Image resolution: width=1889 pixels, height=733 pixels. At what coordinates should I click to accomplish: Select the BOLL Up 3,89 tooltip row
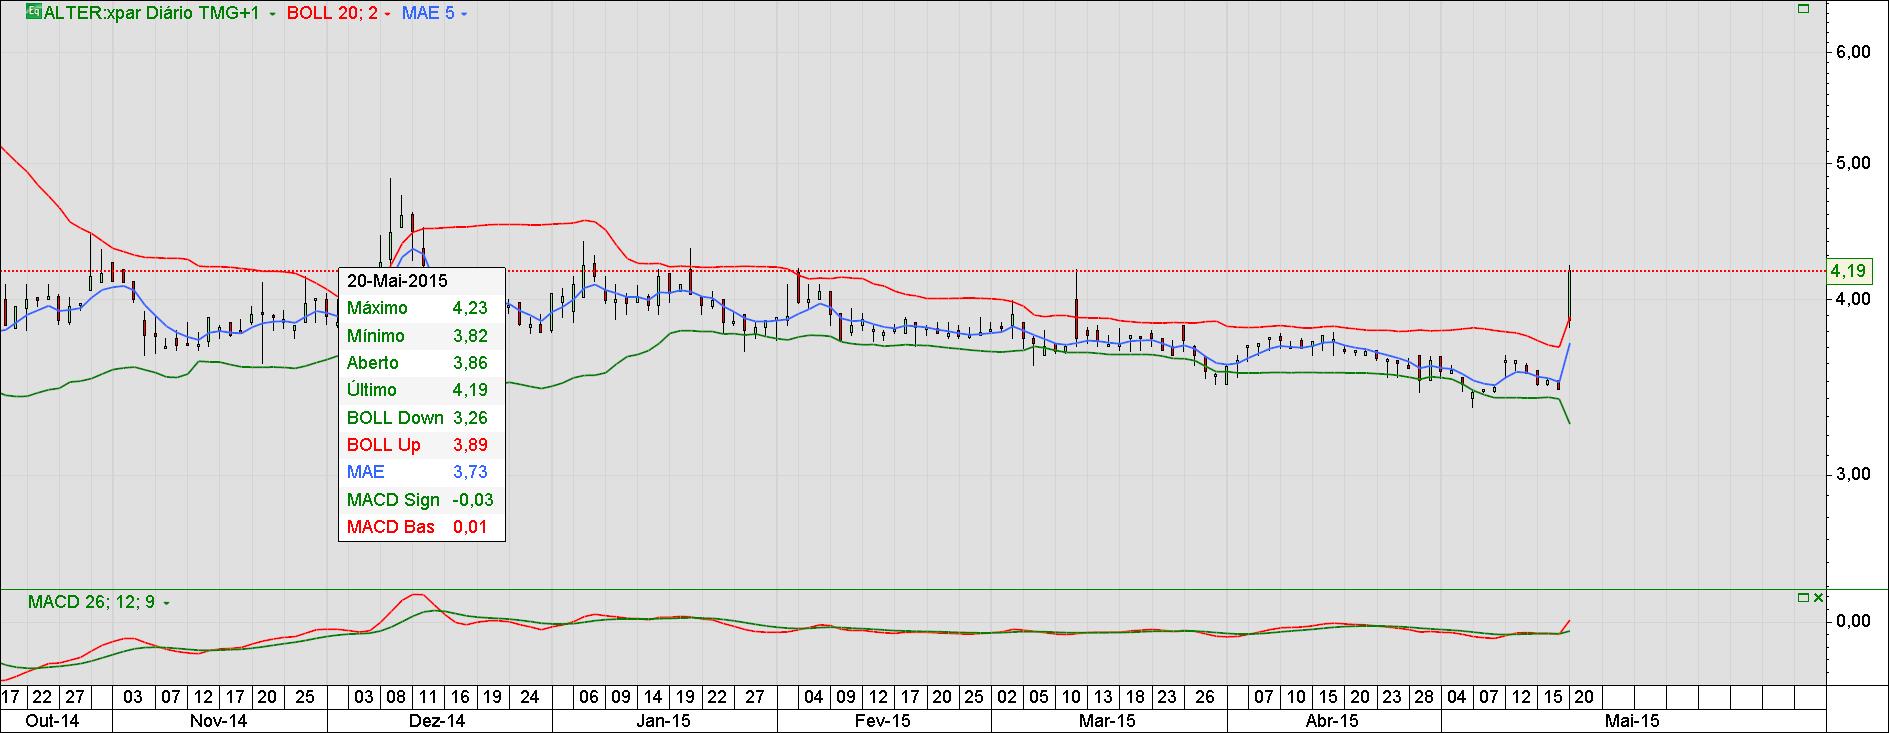pos(421,445)
